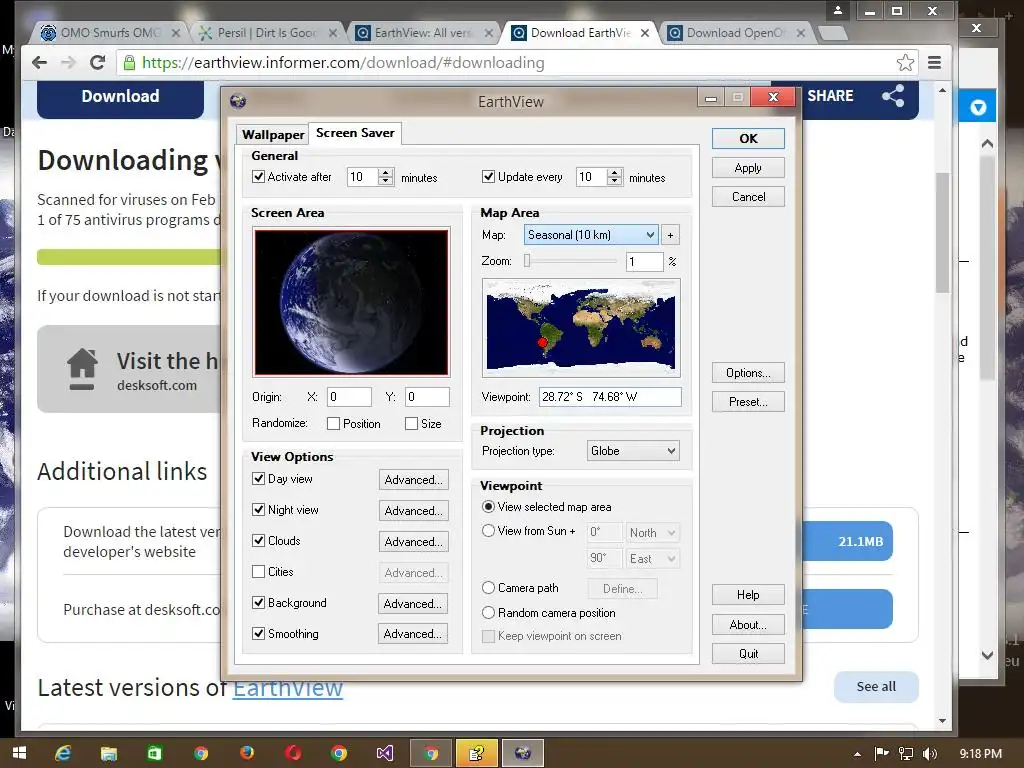
Task: Open the Windows Store taskbar icon
Action: click(x=155, y=753)
